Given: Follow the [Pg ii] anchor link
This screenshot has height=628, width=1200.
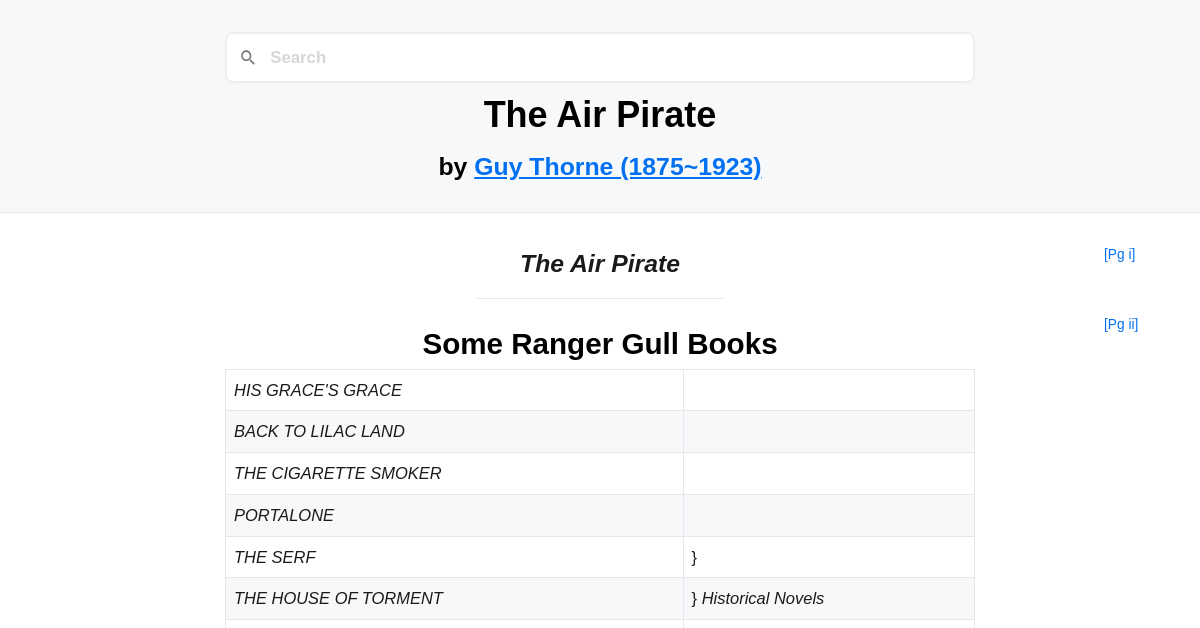Looking at the screenshot, I should (x=1121, y=324).
